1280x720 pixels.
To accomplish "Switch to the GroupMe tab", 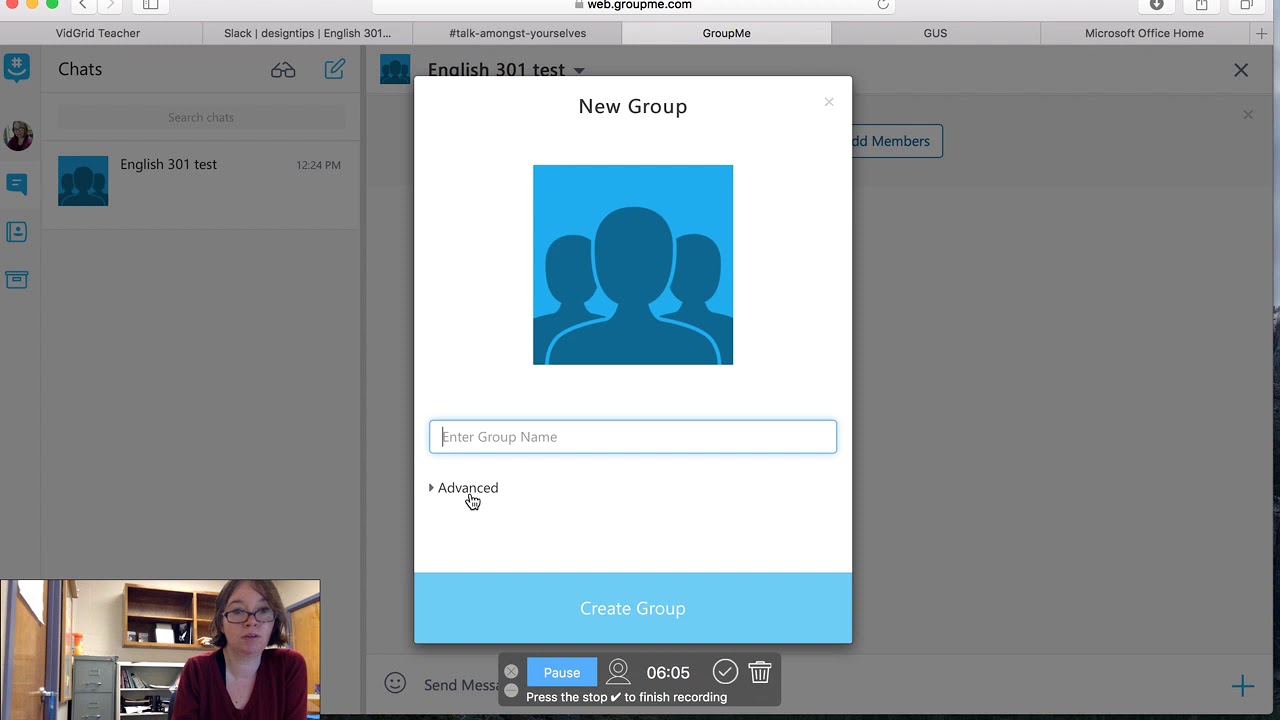I will 726,33.
